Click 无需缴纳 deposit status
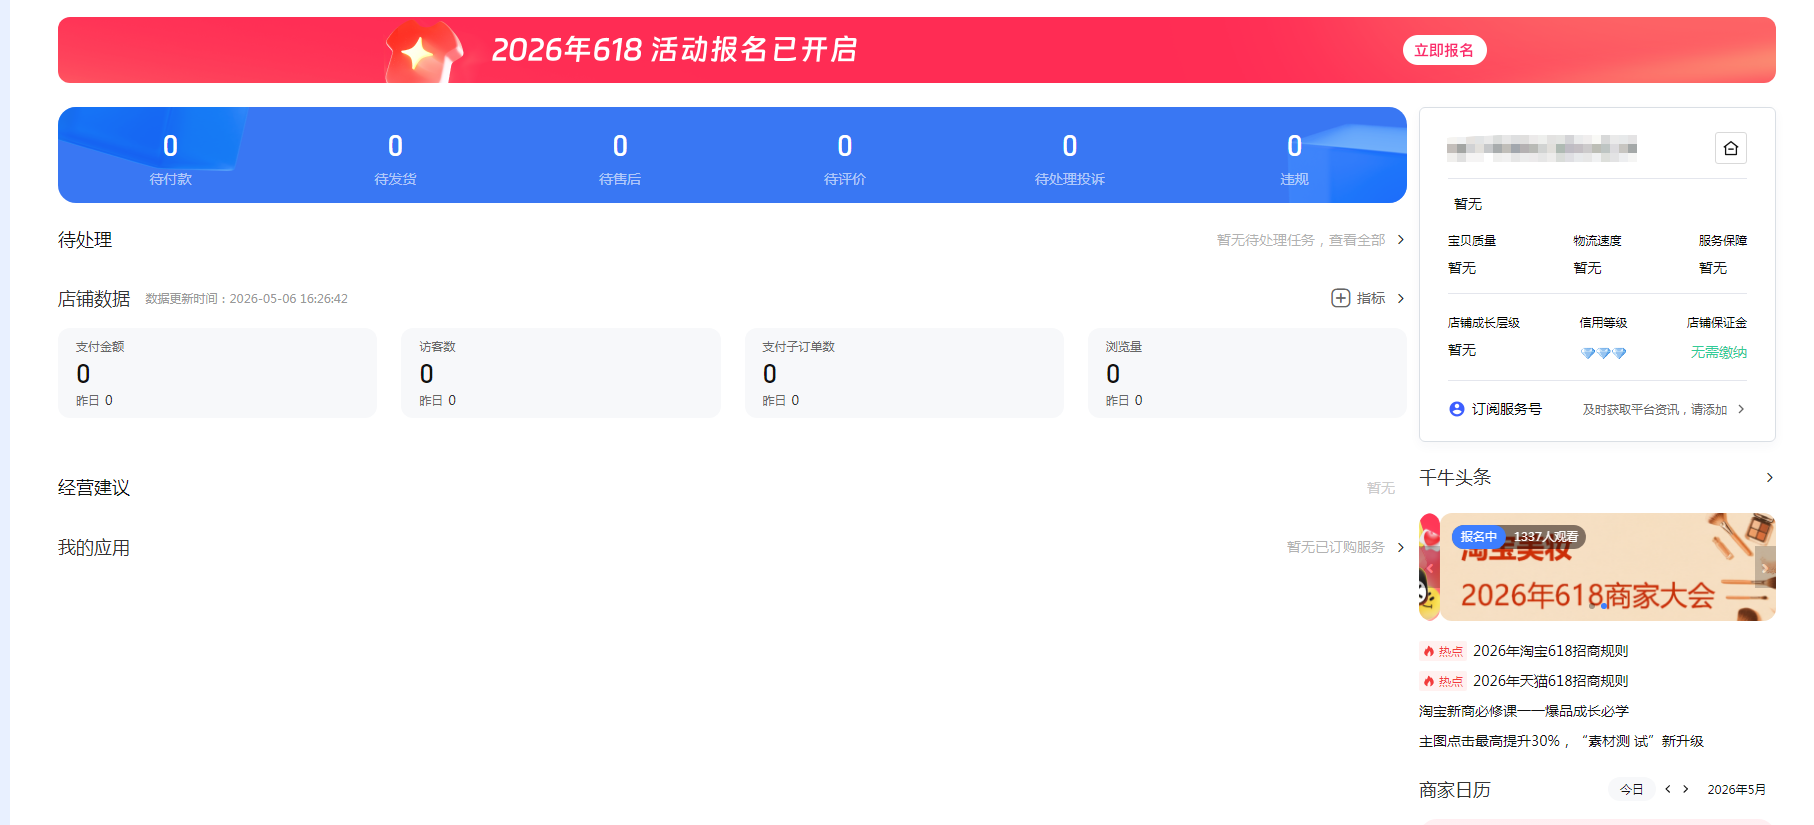This screenshot has height=825, width=1814. click(1719, 352)
